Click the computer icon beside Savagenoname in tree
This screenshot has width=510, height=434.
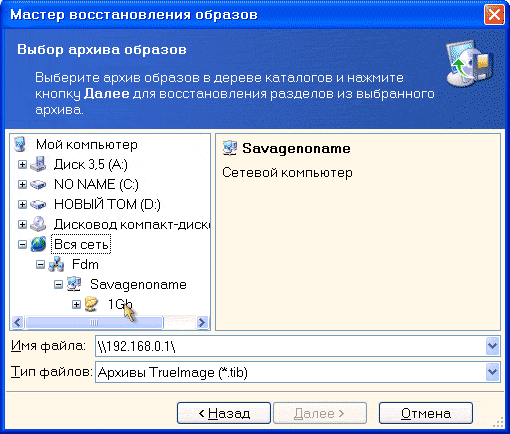[x=74, y=284]
